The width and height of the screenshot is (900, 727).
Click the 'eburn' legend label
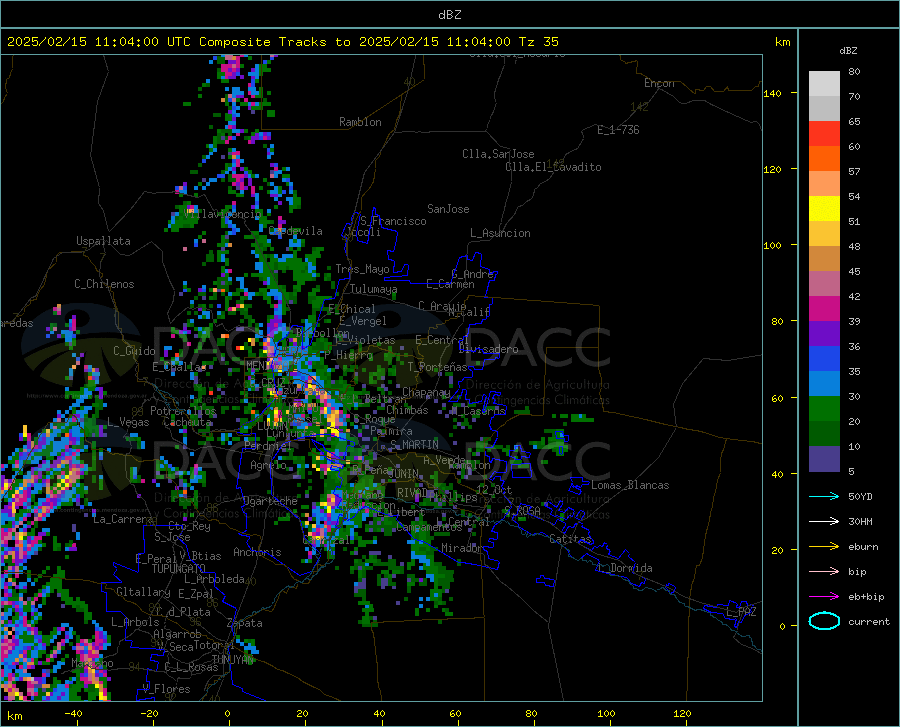[863, 547]
